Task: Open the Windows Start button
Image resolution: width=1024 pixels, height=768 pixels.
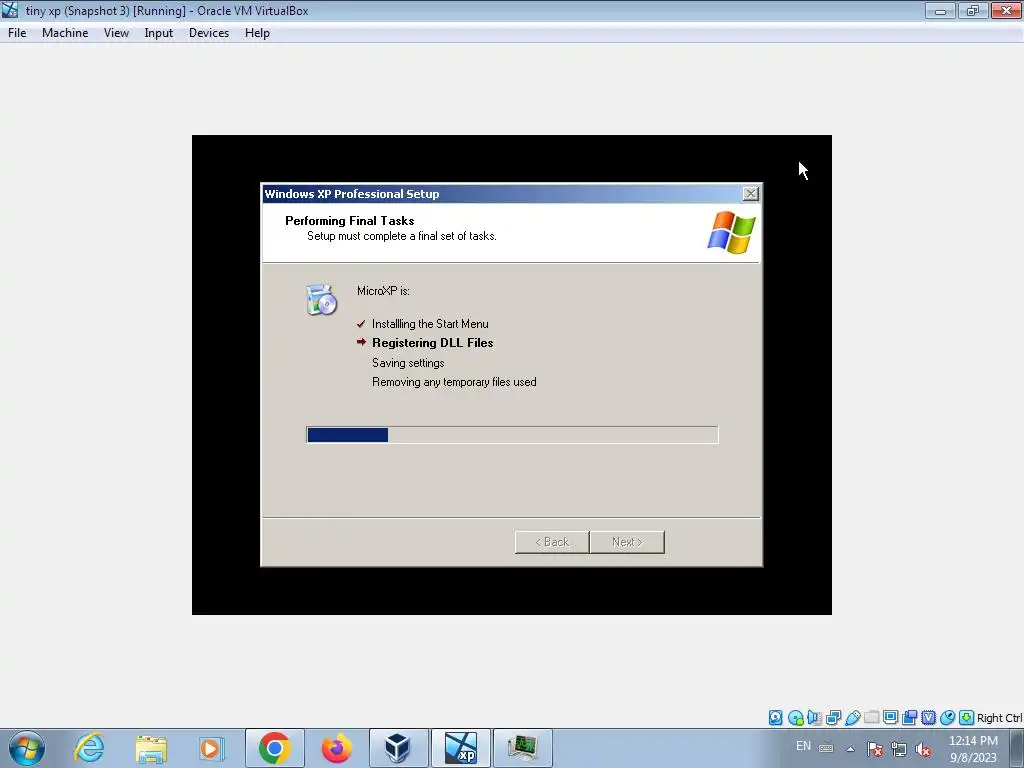Action: (27, 748)
